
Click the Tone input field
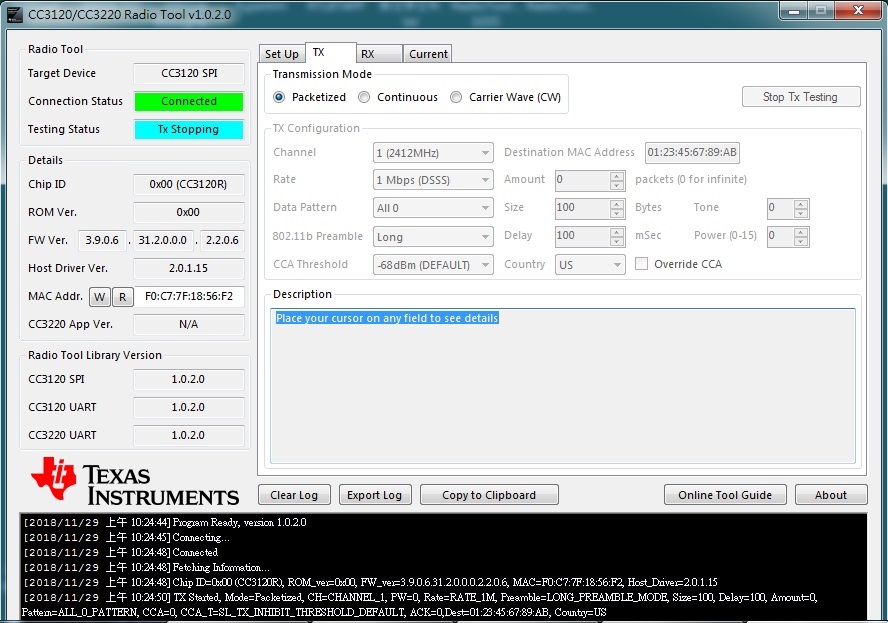(780, 208)
